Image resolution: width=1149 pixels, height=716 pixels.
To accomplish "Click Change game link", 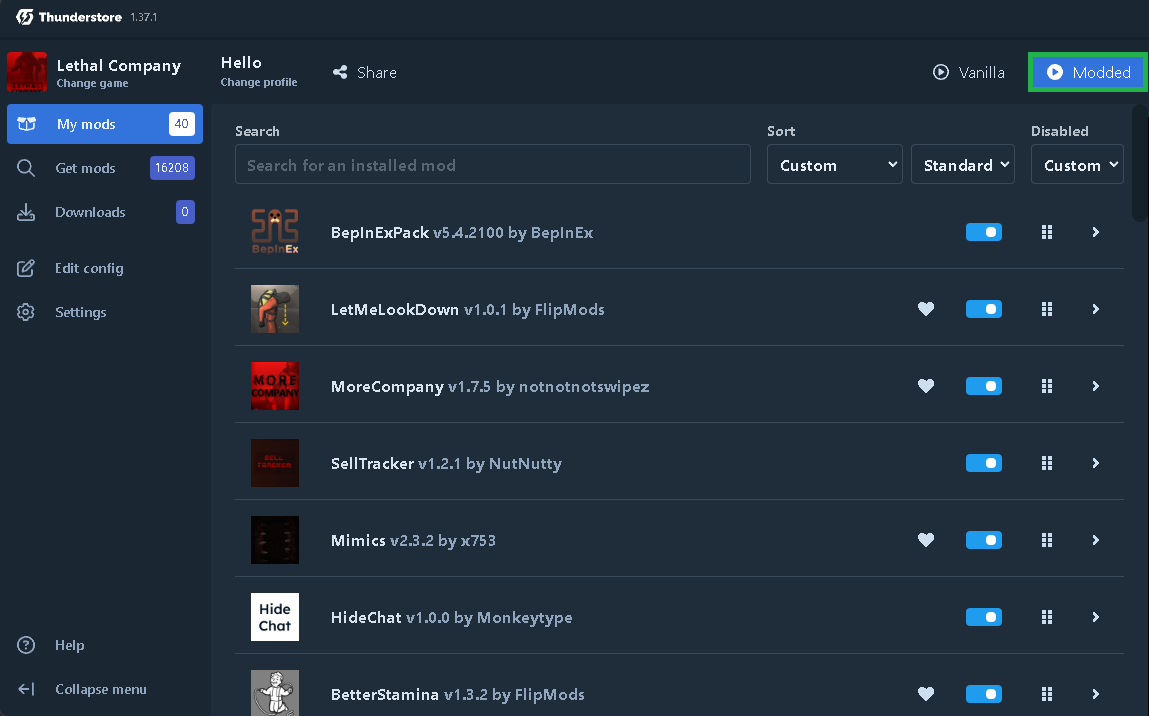I will [92, 84].
